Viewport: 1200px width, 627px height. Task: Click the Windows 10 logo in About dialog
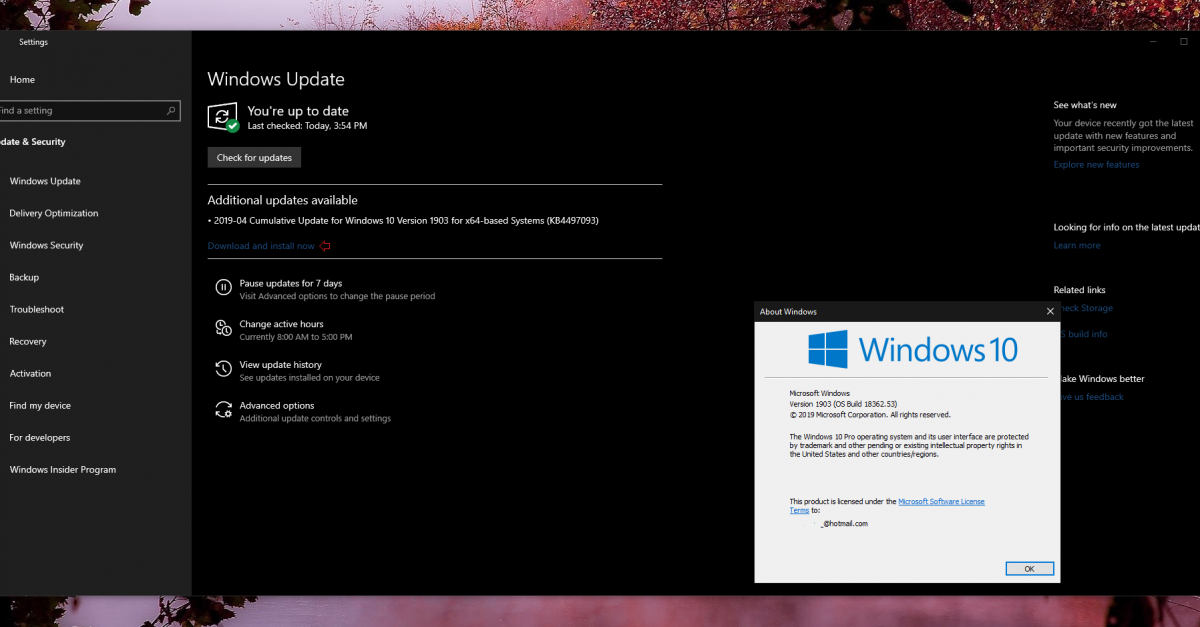tap(912, 349)
